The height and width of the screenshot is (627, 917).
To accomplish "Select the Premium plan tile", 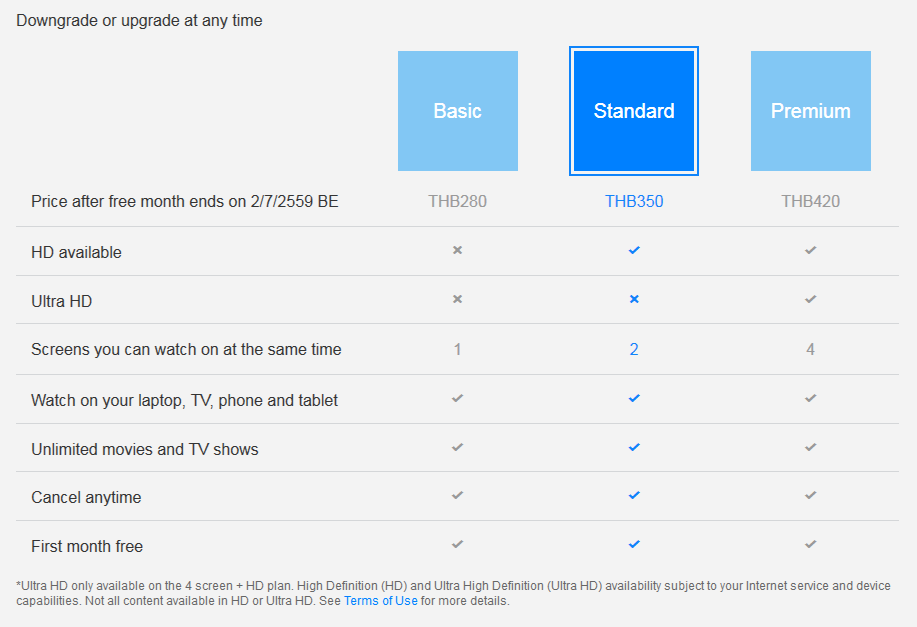I will click(x=810, y=111).
